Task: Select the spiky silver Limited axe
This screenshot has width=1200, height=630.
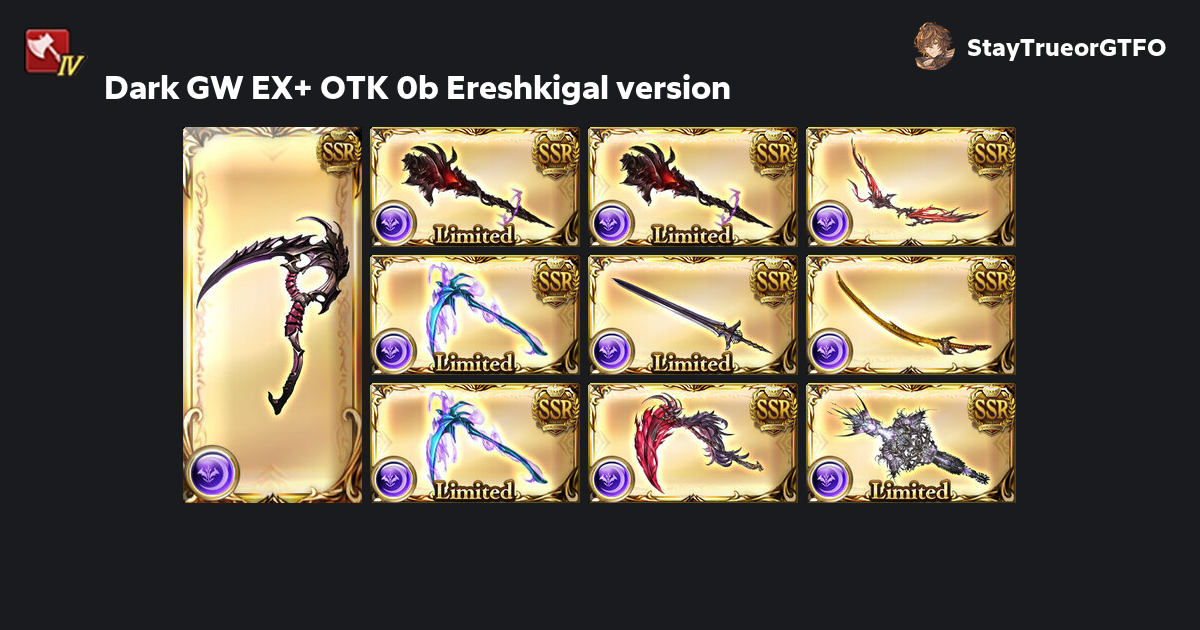Action: tap(911, 443)
